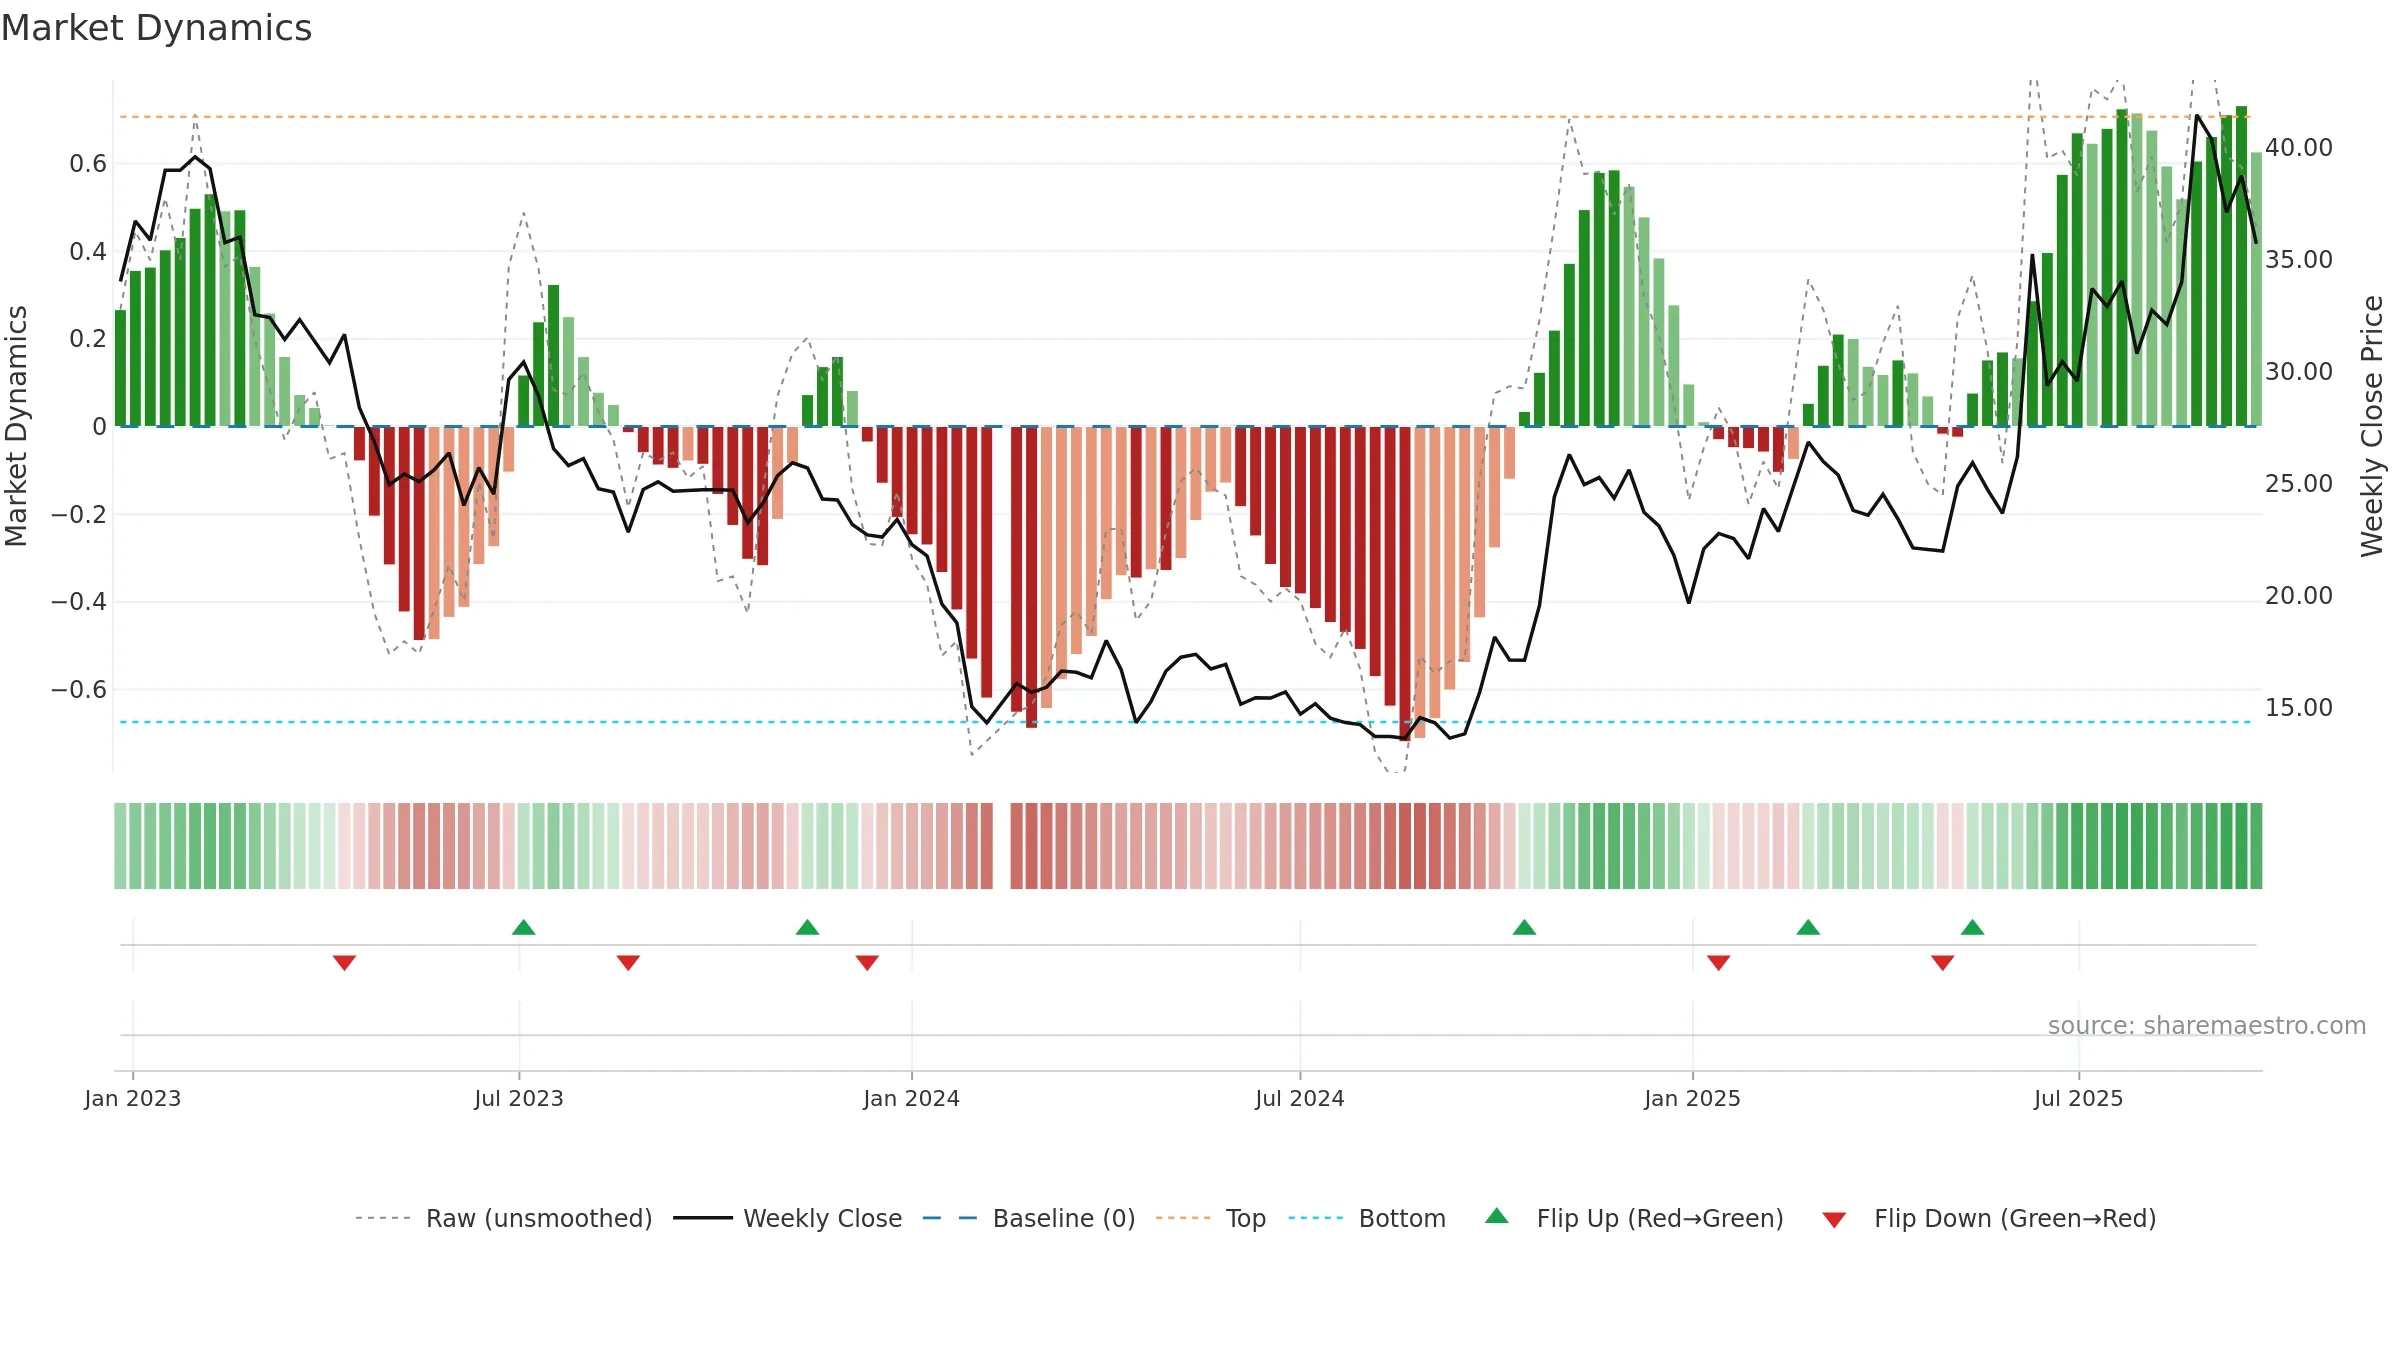
Task: Click the 0 left axis tick label
Action: pyautogui.click(x=99, y=426)
